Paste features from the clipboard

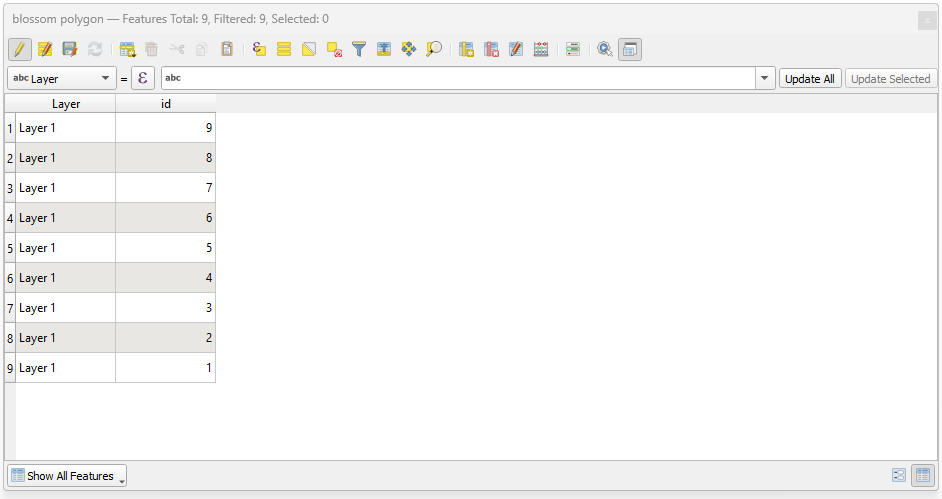[227, 49]
